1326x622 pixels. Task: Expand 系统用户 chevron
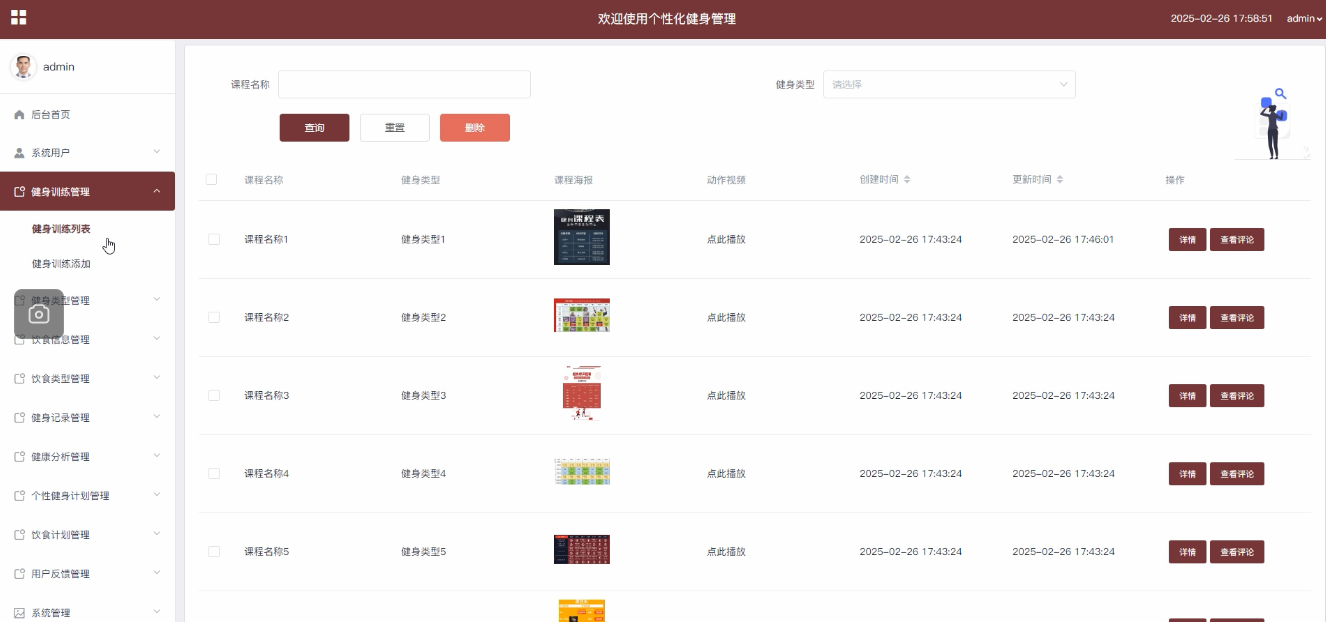[x=157, y=152]
